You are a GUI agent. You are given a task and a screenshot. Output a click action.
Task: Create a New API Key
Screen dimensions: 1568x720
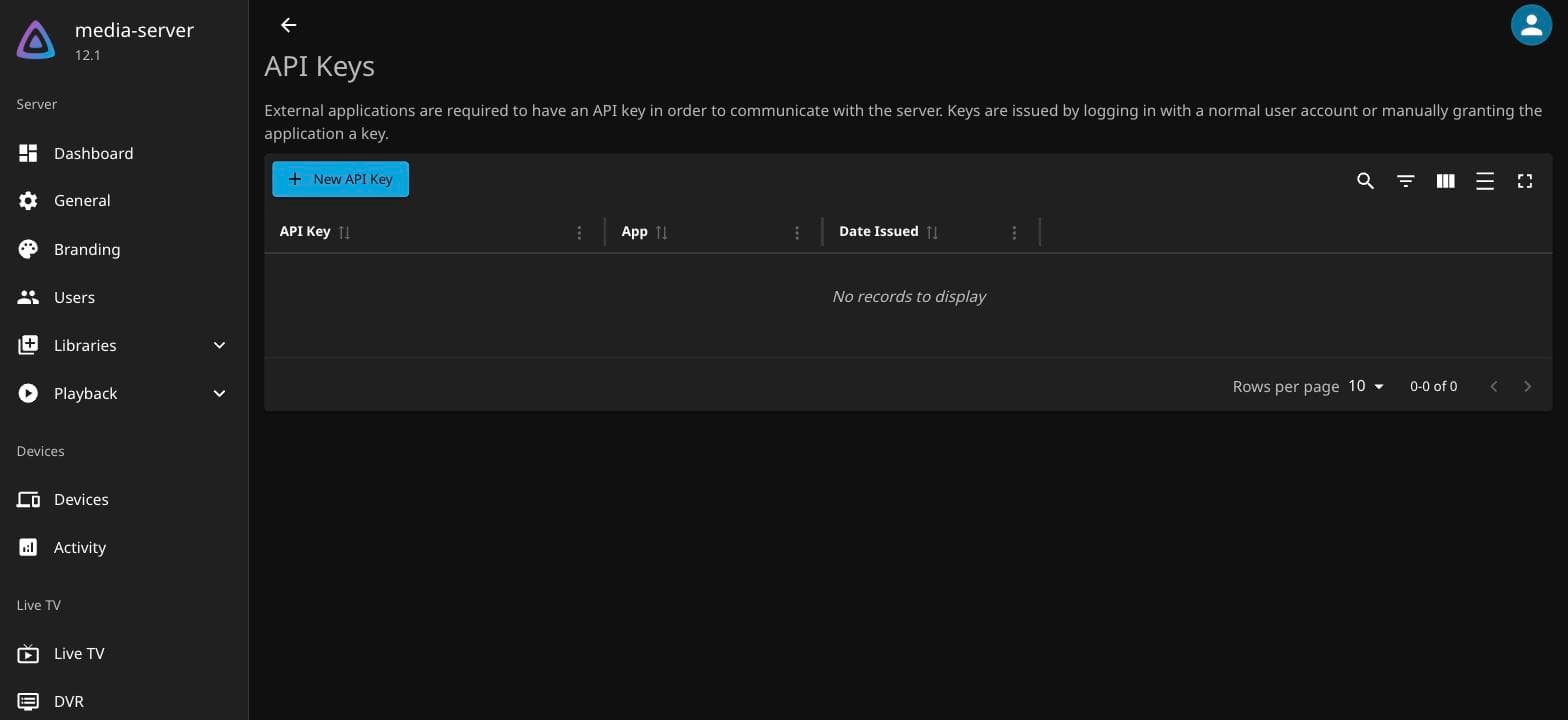click(x=340, y=179)
